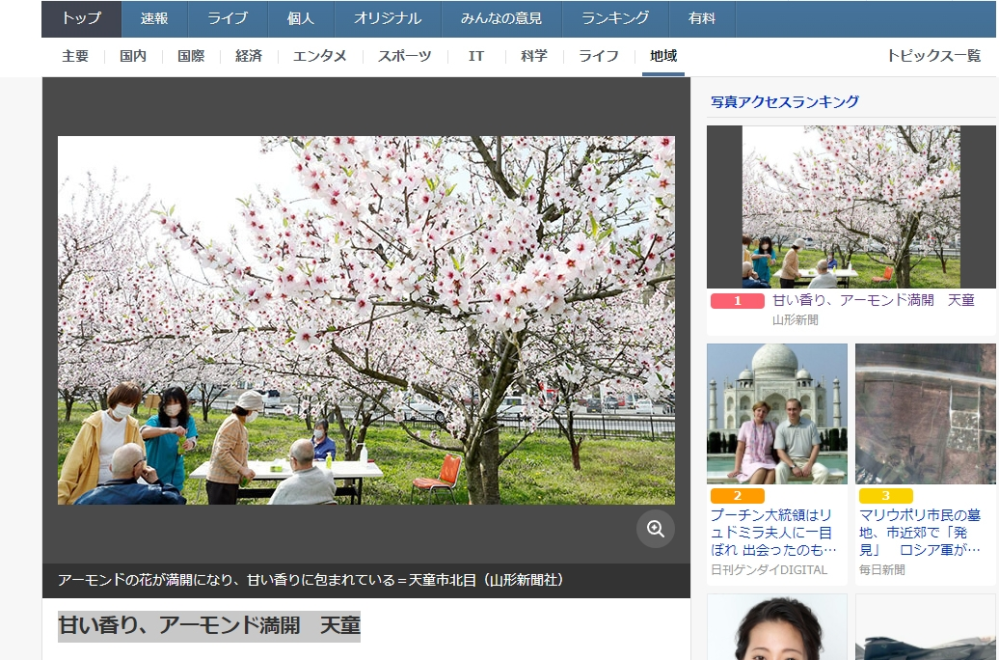Open the 国内 news category
999x660 pixels.
(x=135, y=56)
